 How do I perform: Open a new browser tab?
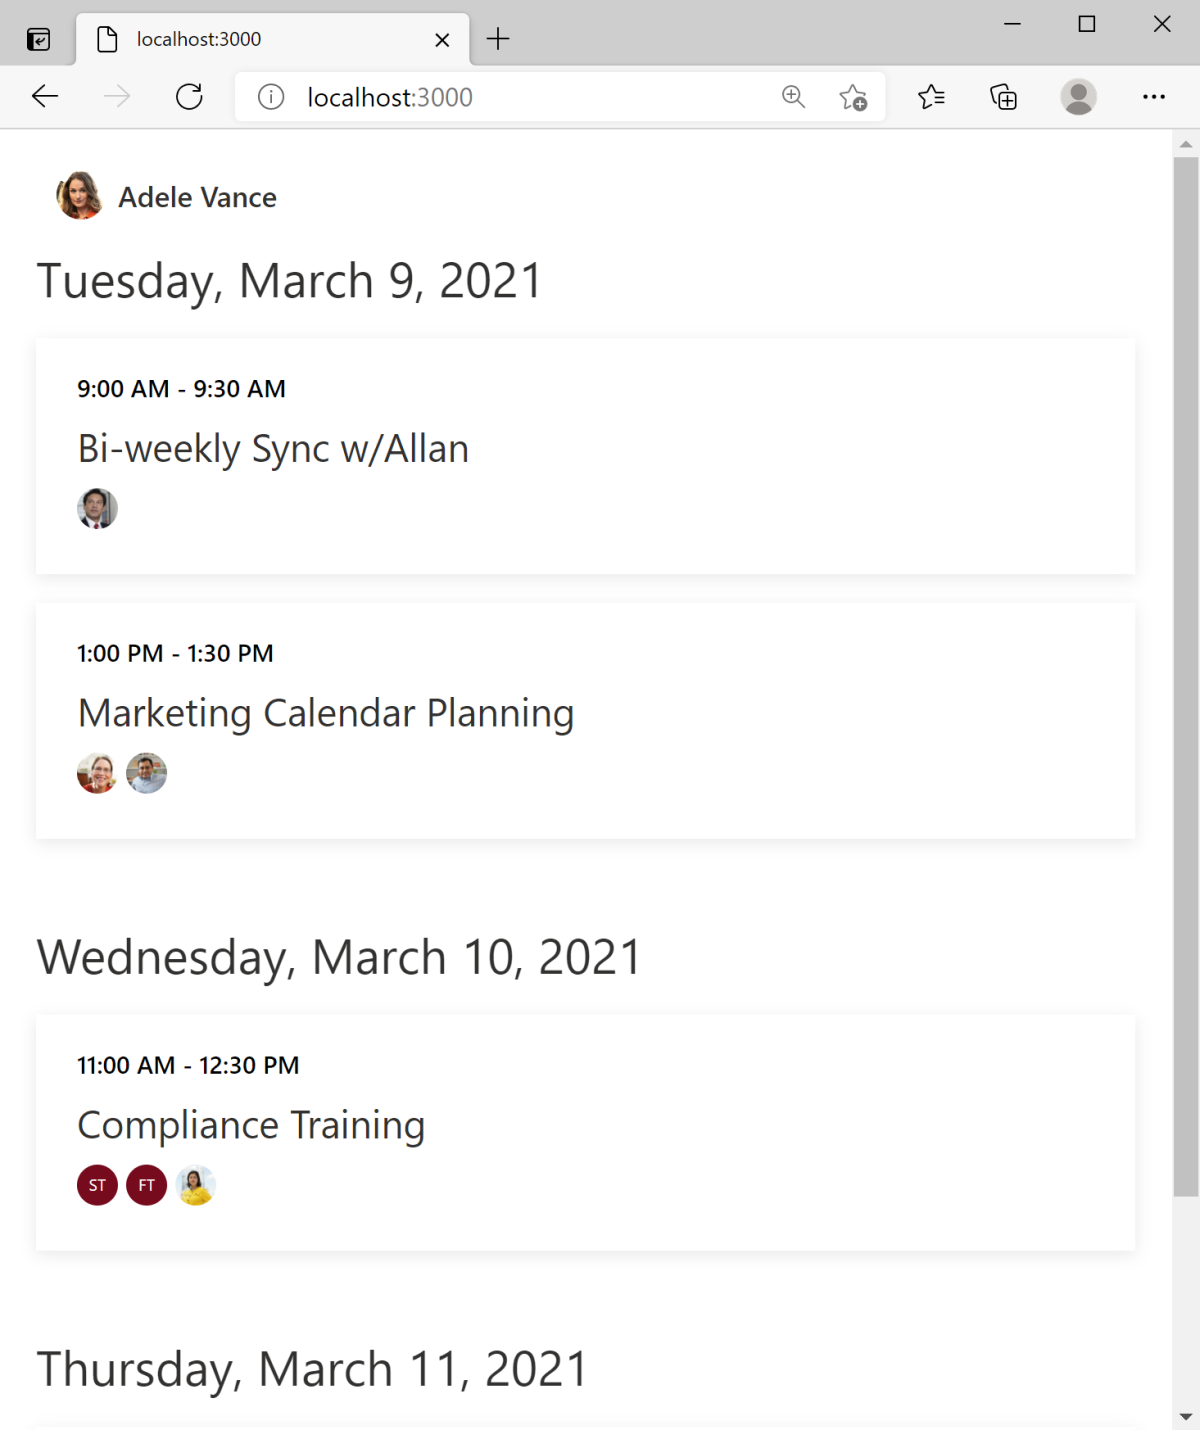pyautogui.click(x=498, y=38)
